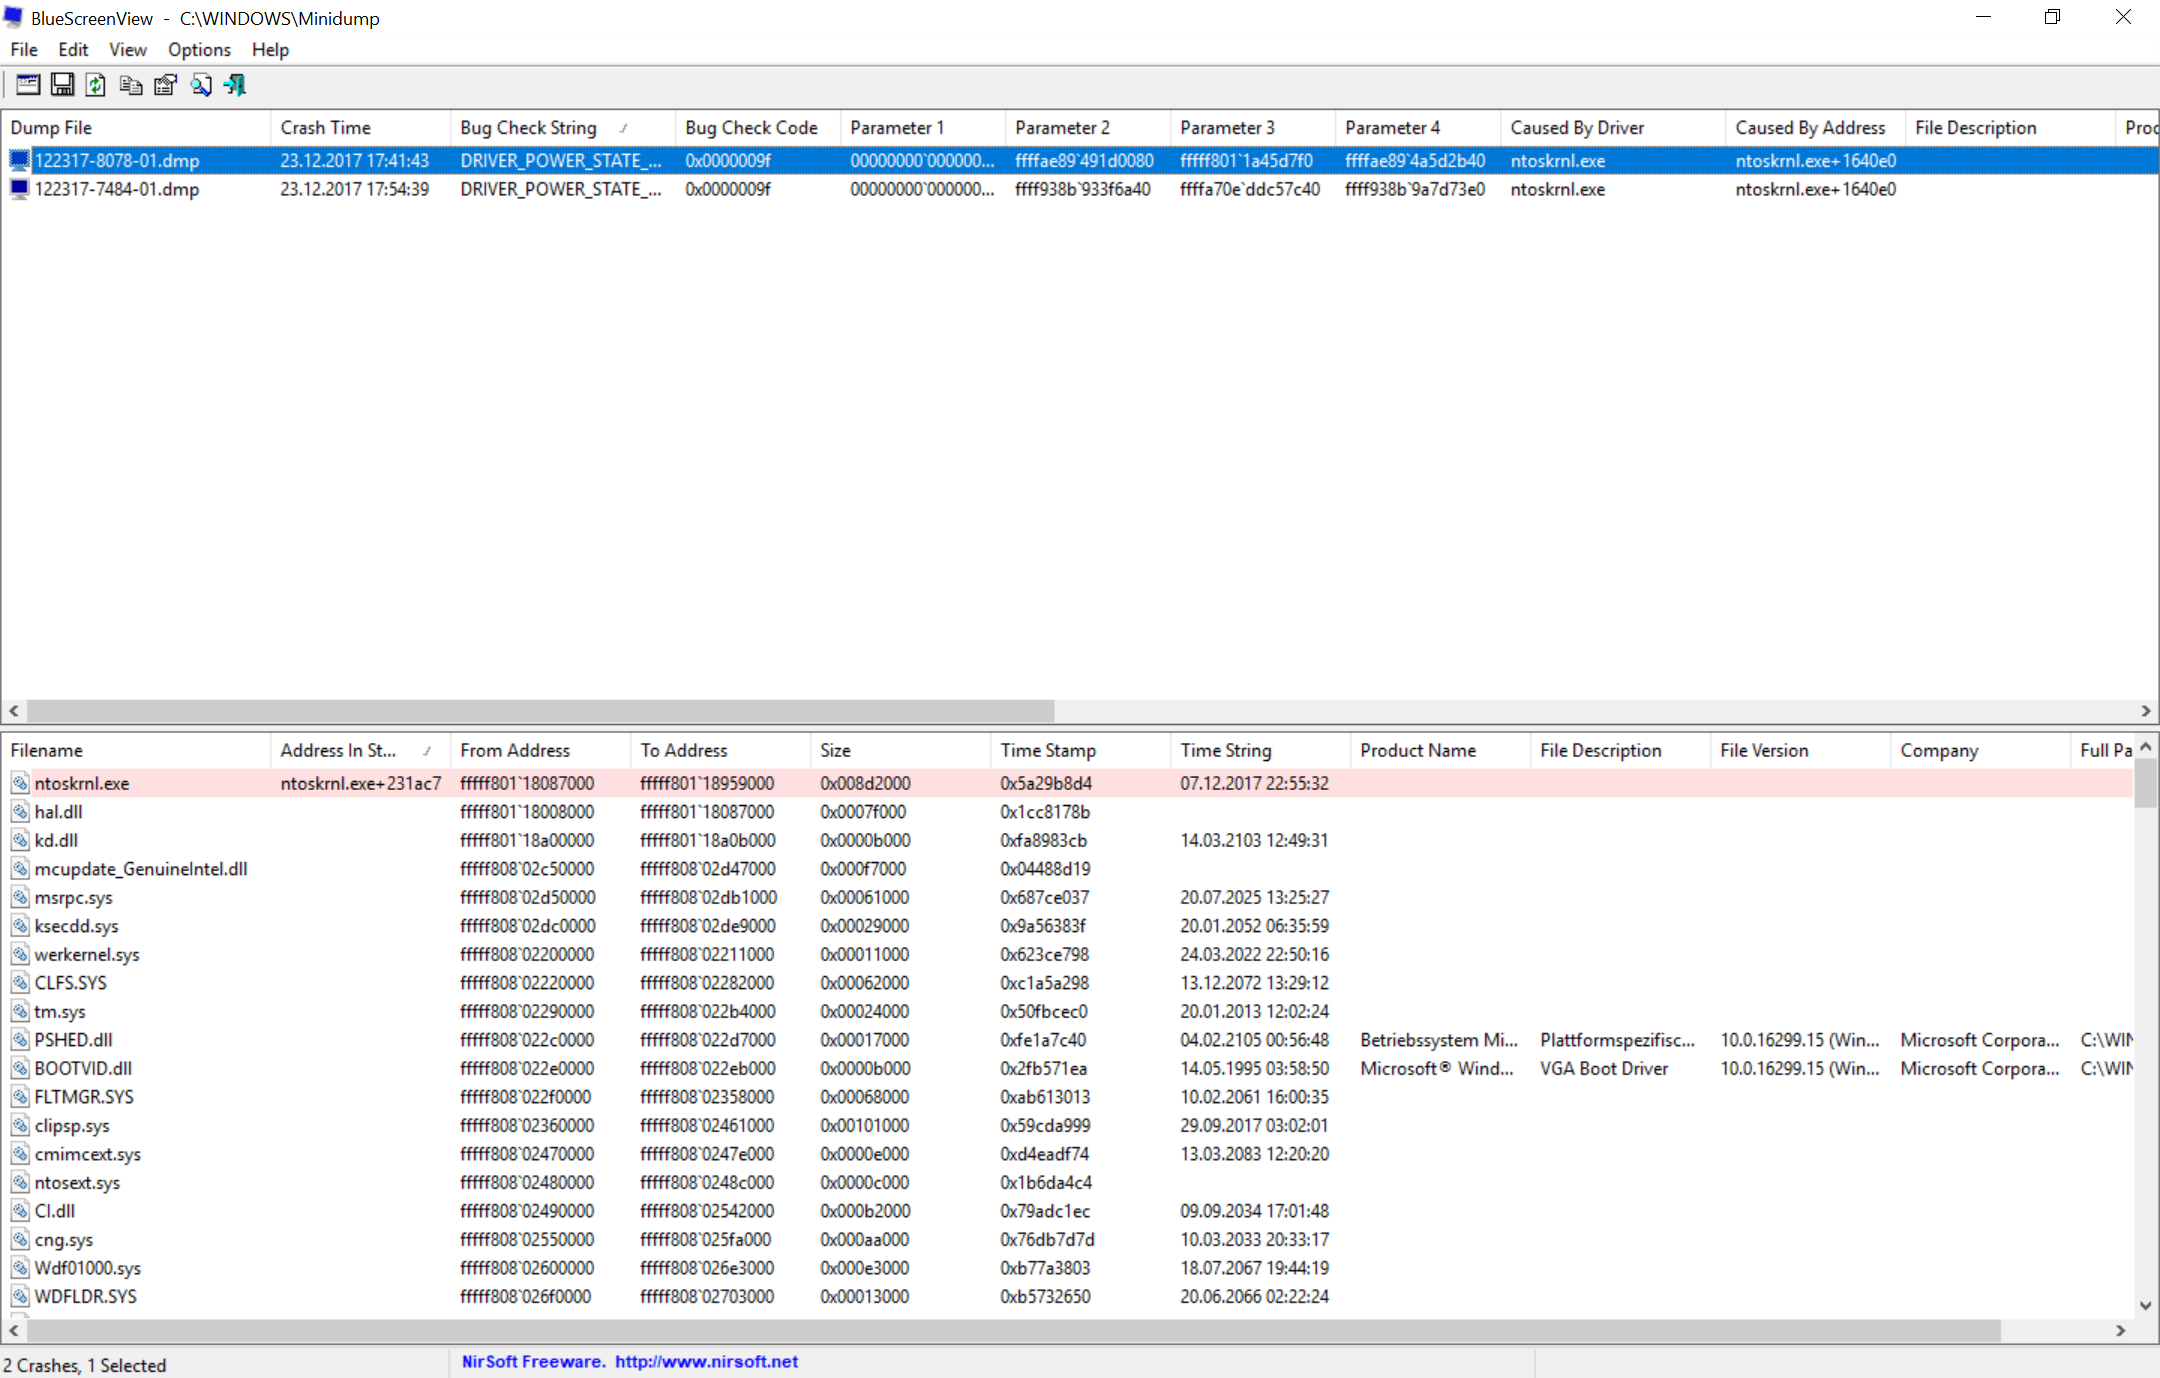Click VGA Boot Driver description cell
This screenshot has width=2160, height=1378.
tap(1605, 1068)
